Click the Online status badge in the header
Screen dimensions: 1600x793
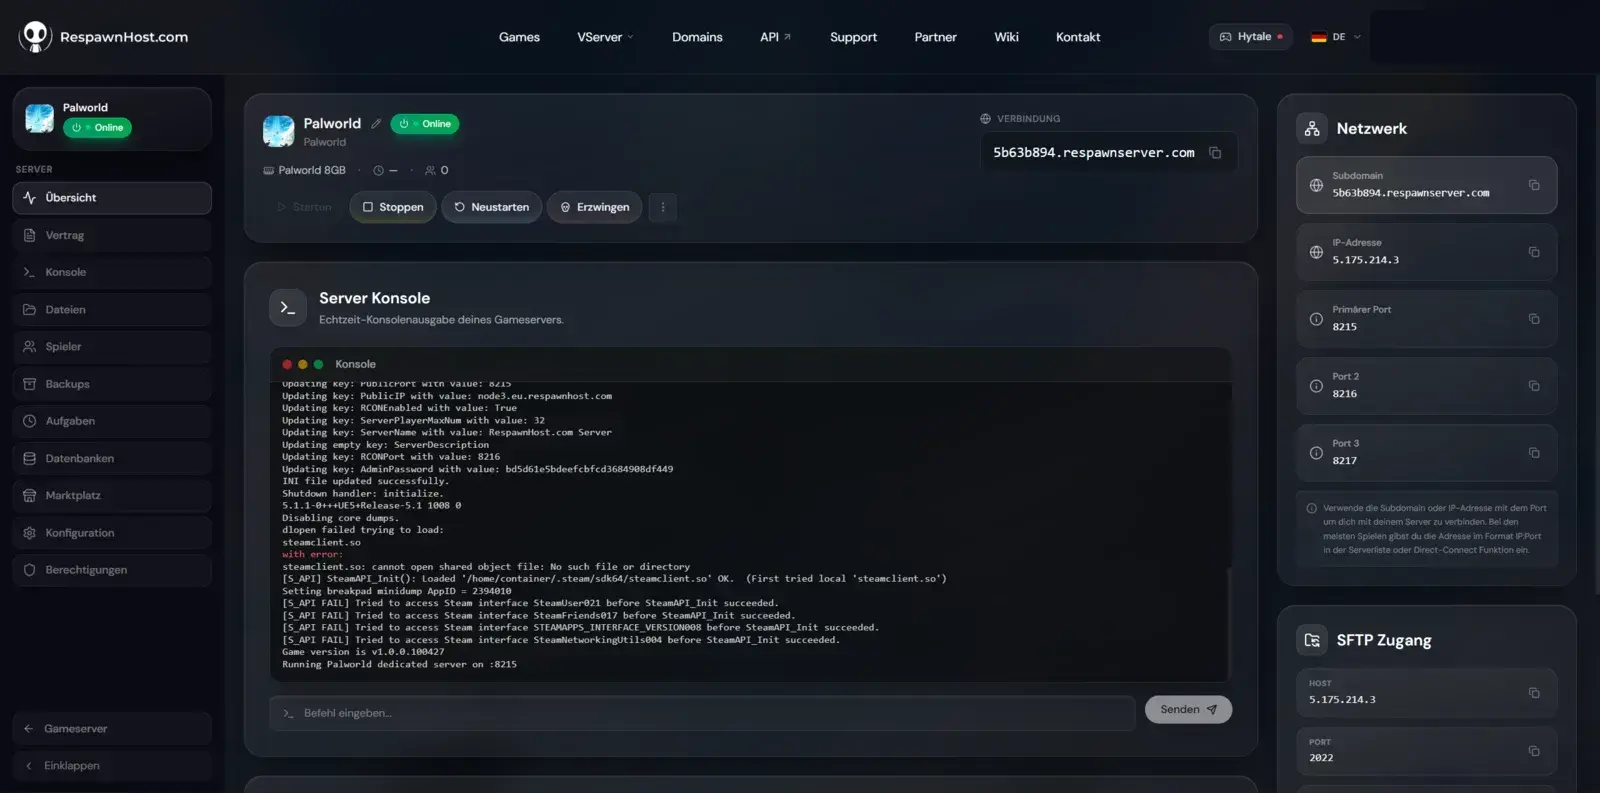click(x=425, y=124)
